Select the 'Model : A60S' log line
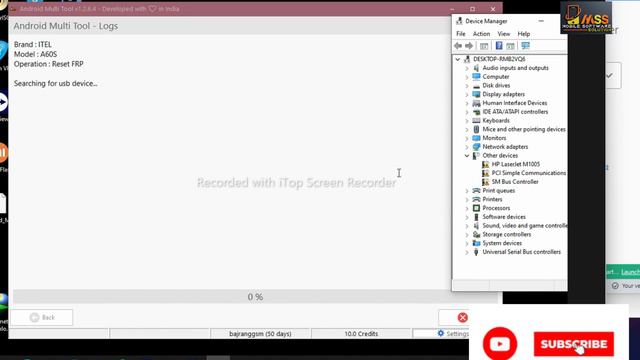 click(36, 54)
